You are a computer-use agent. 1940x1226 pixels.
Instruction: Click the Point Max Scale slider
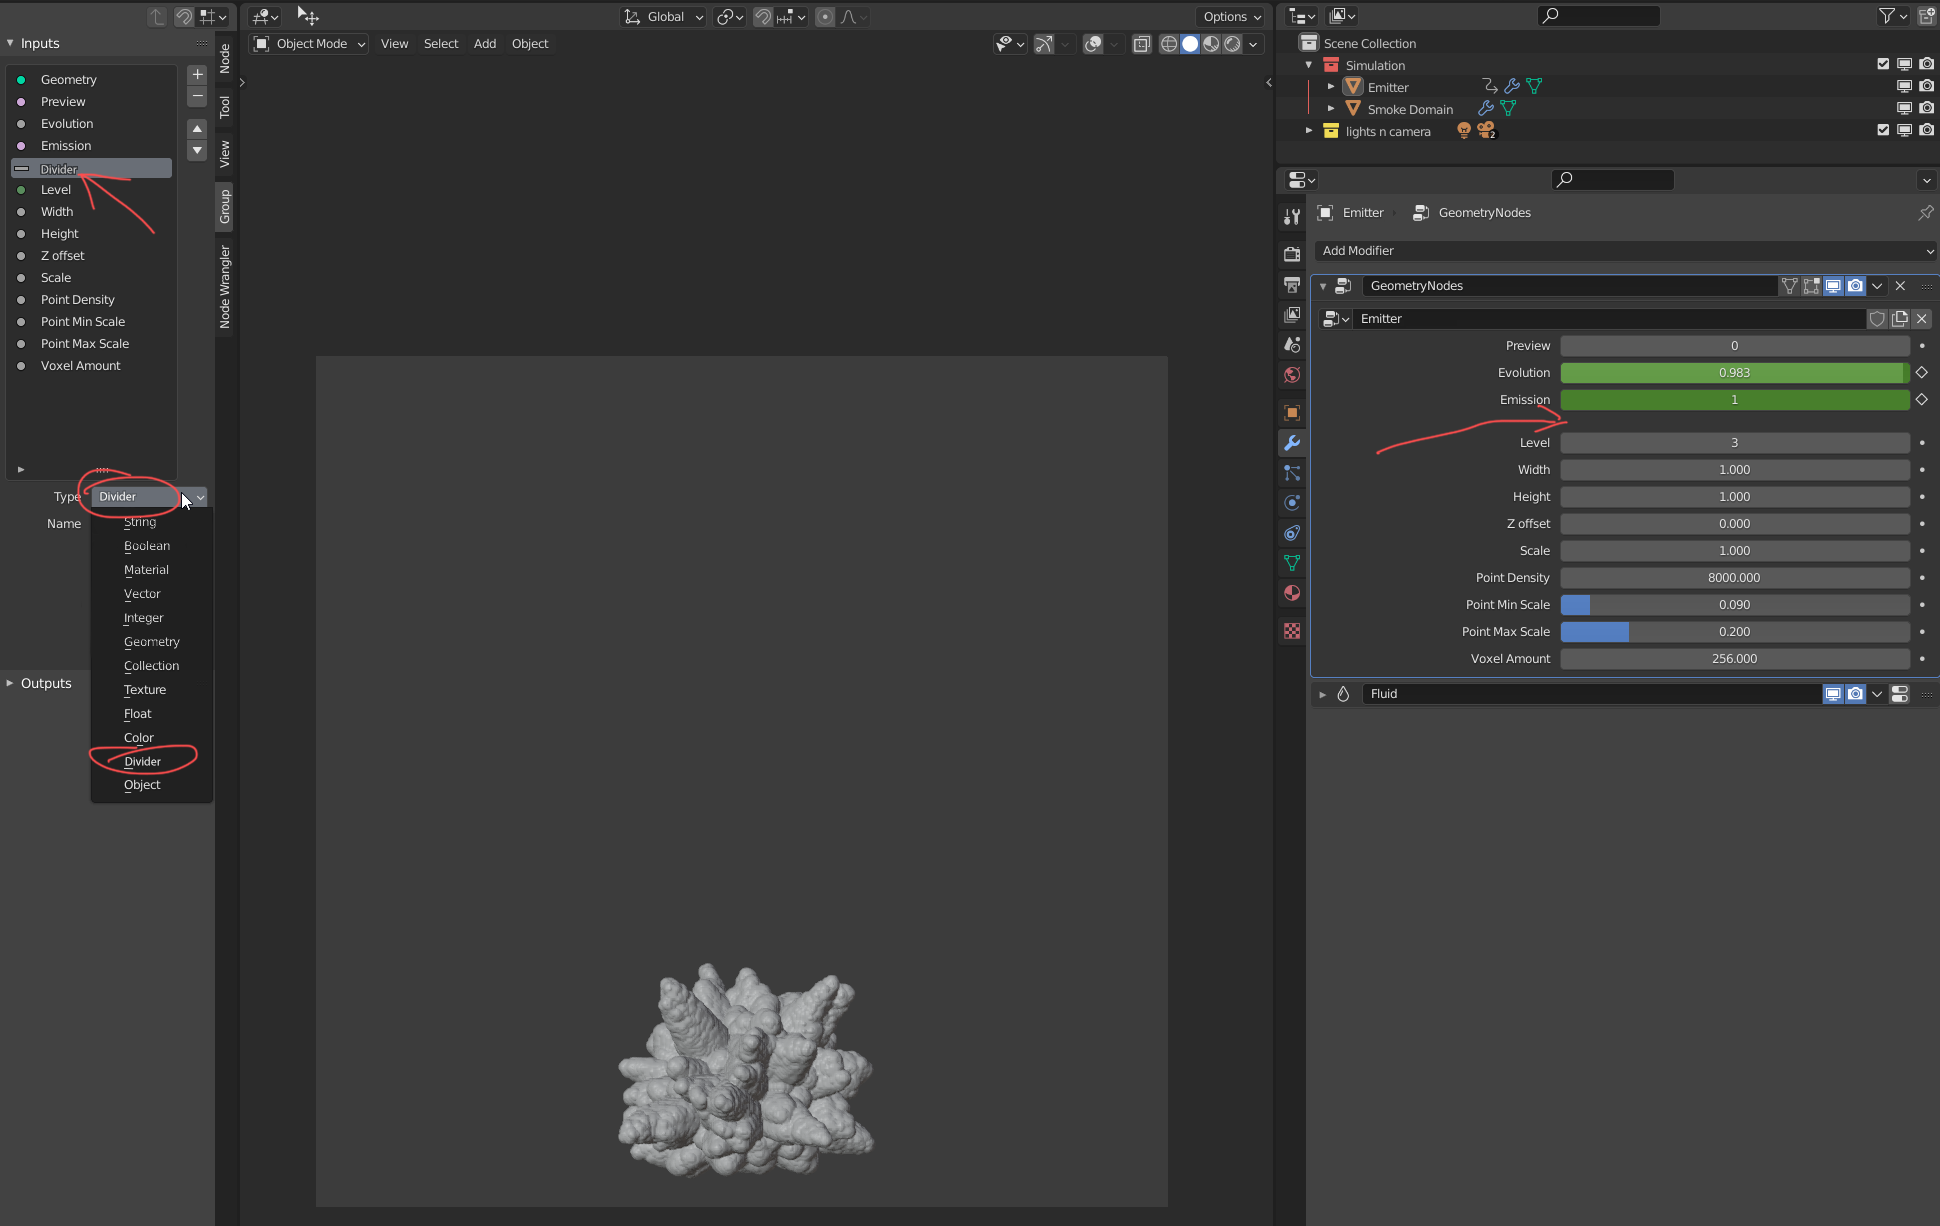(1735, 632)
